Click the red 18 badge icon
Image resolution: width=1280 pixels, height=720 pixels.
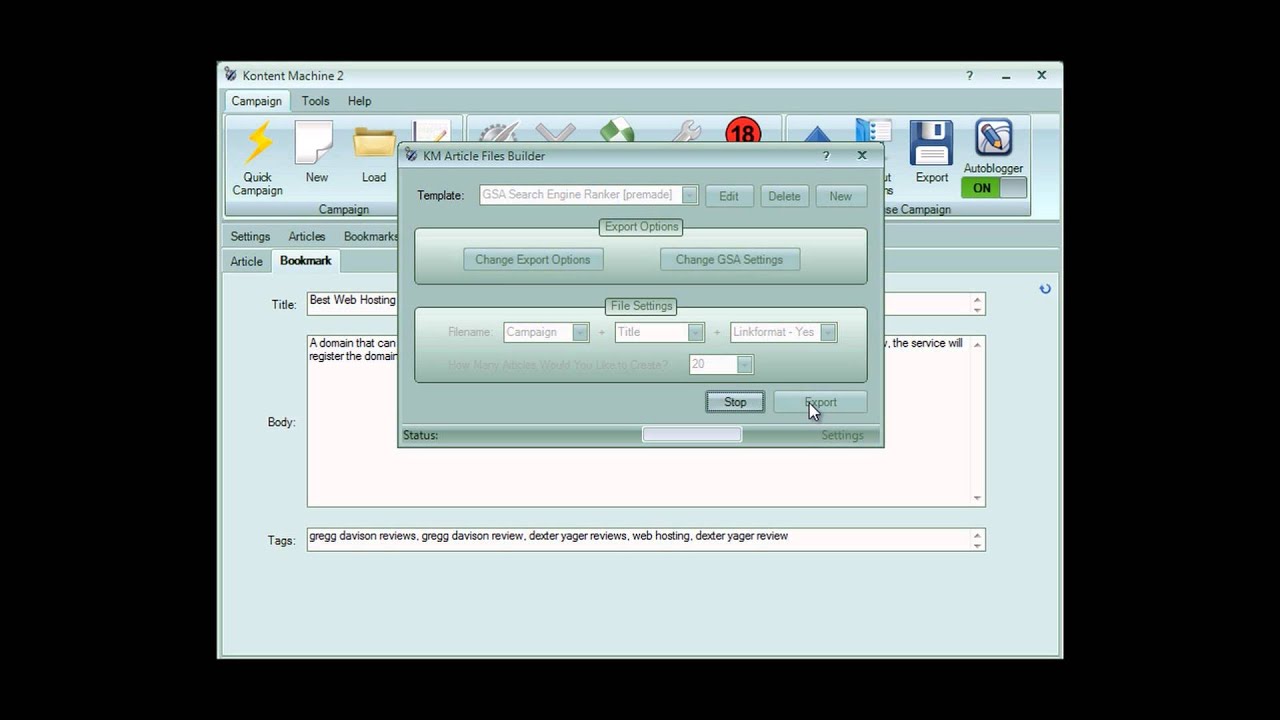743,132
